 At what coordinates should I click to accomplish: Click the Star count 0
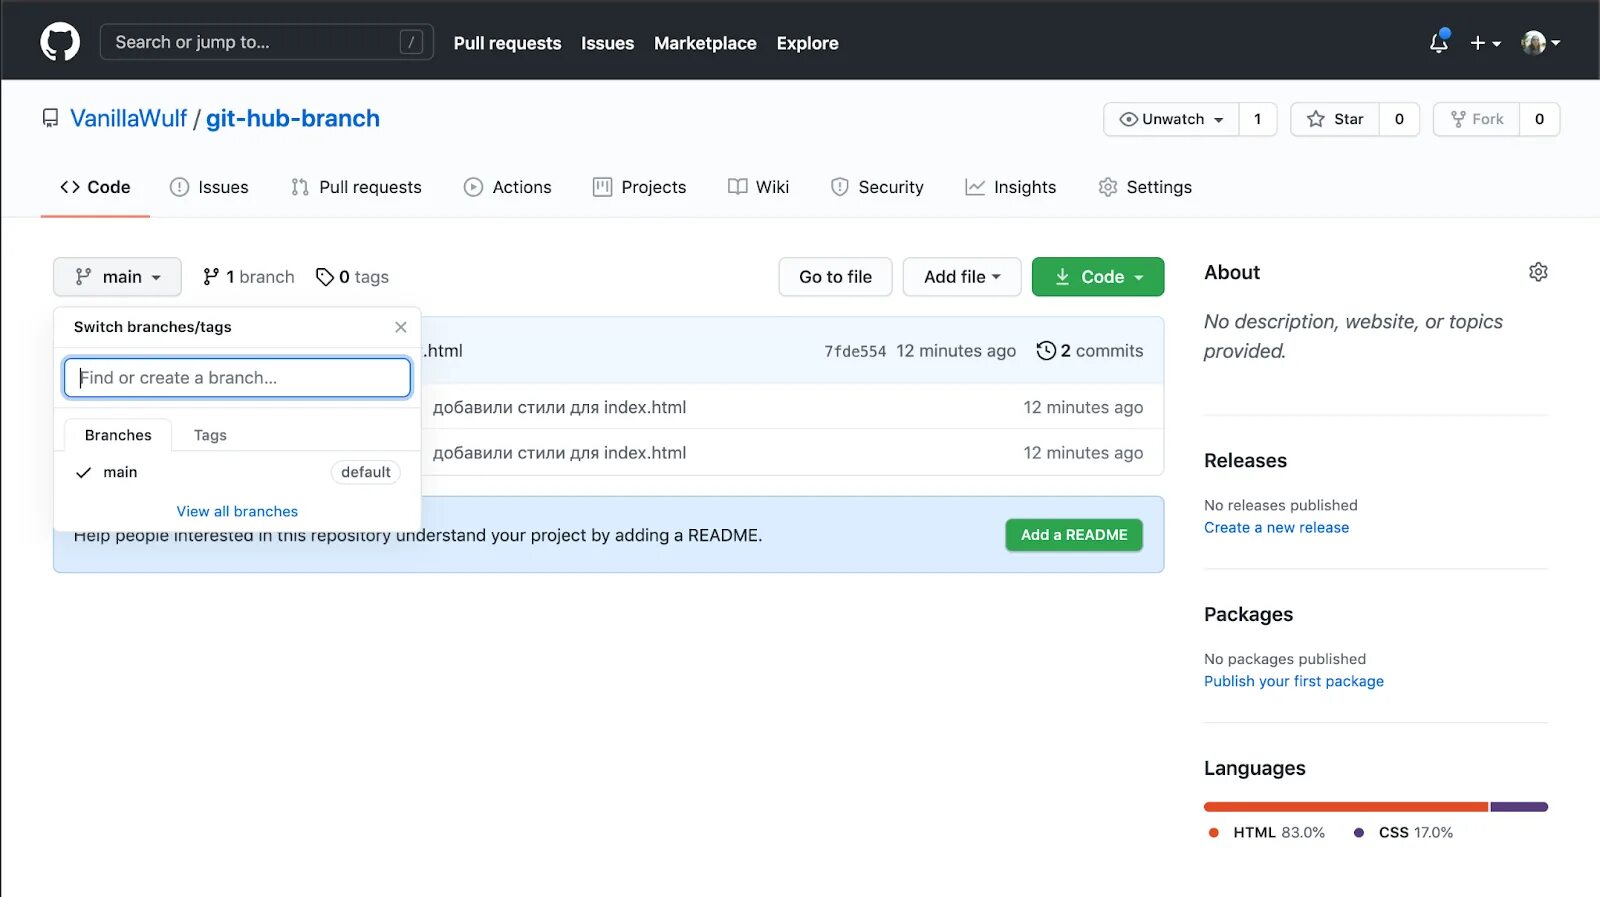pos(1399,119)
